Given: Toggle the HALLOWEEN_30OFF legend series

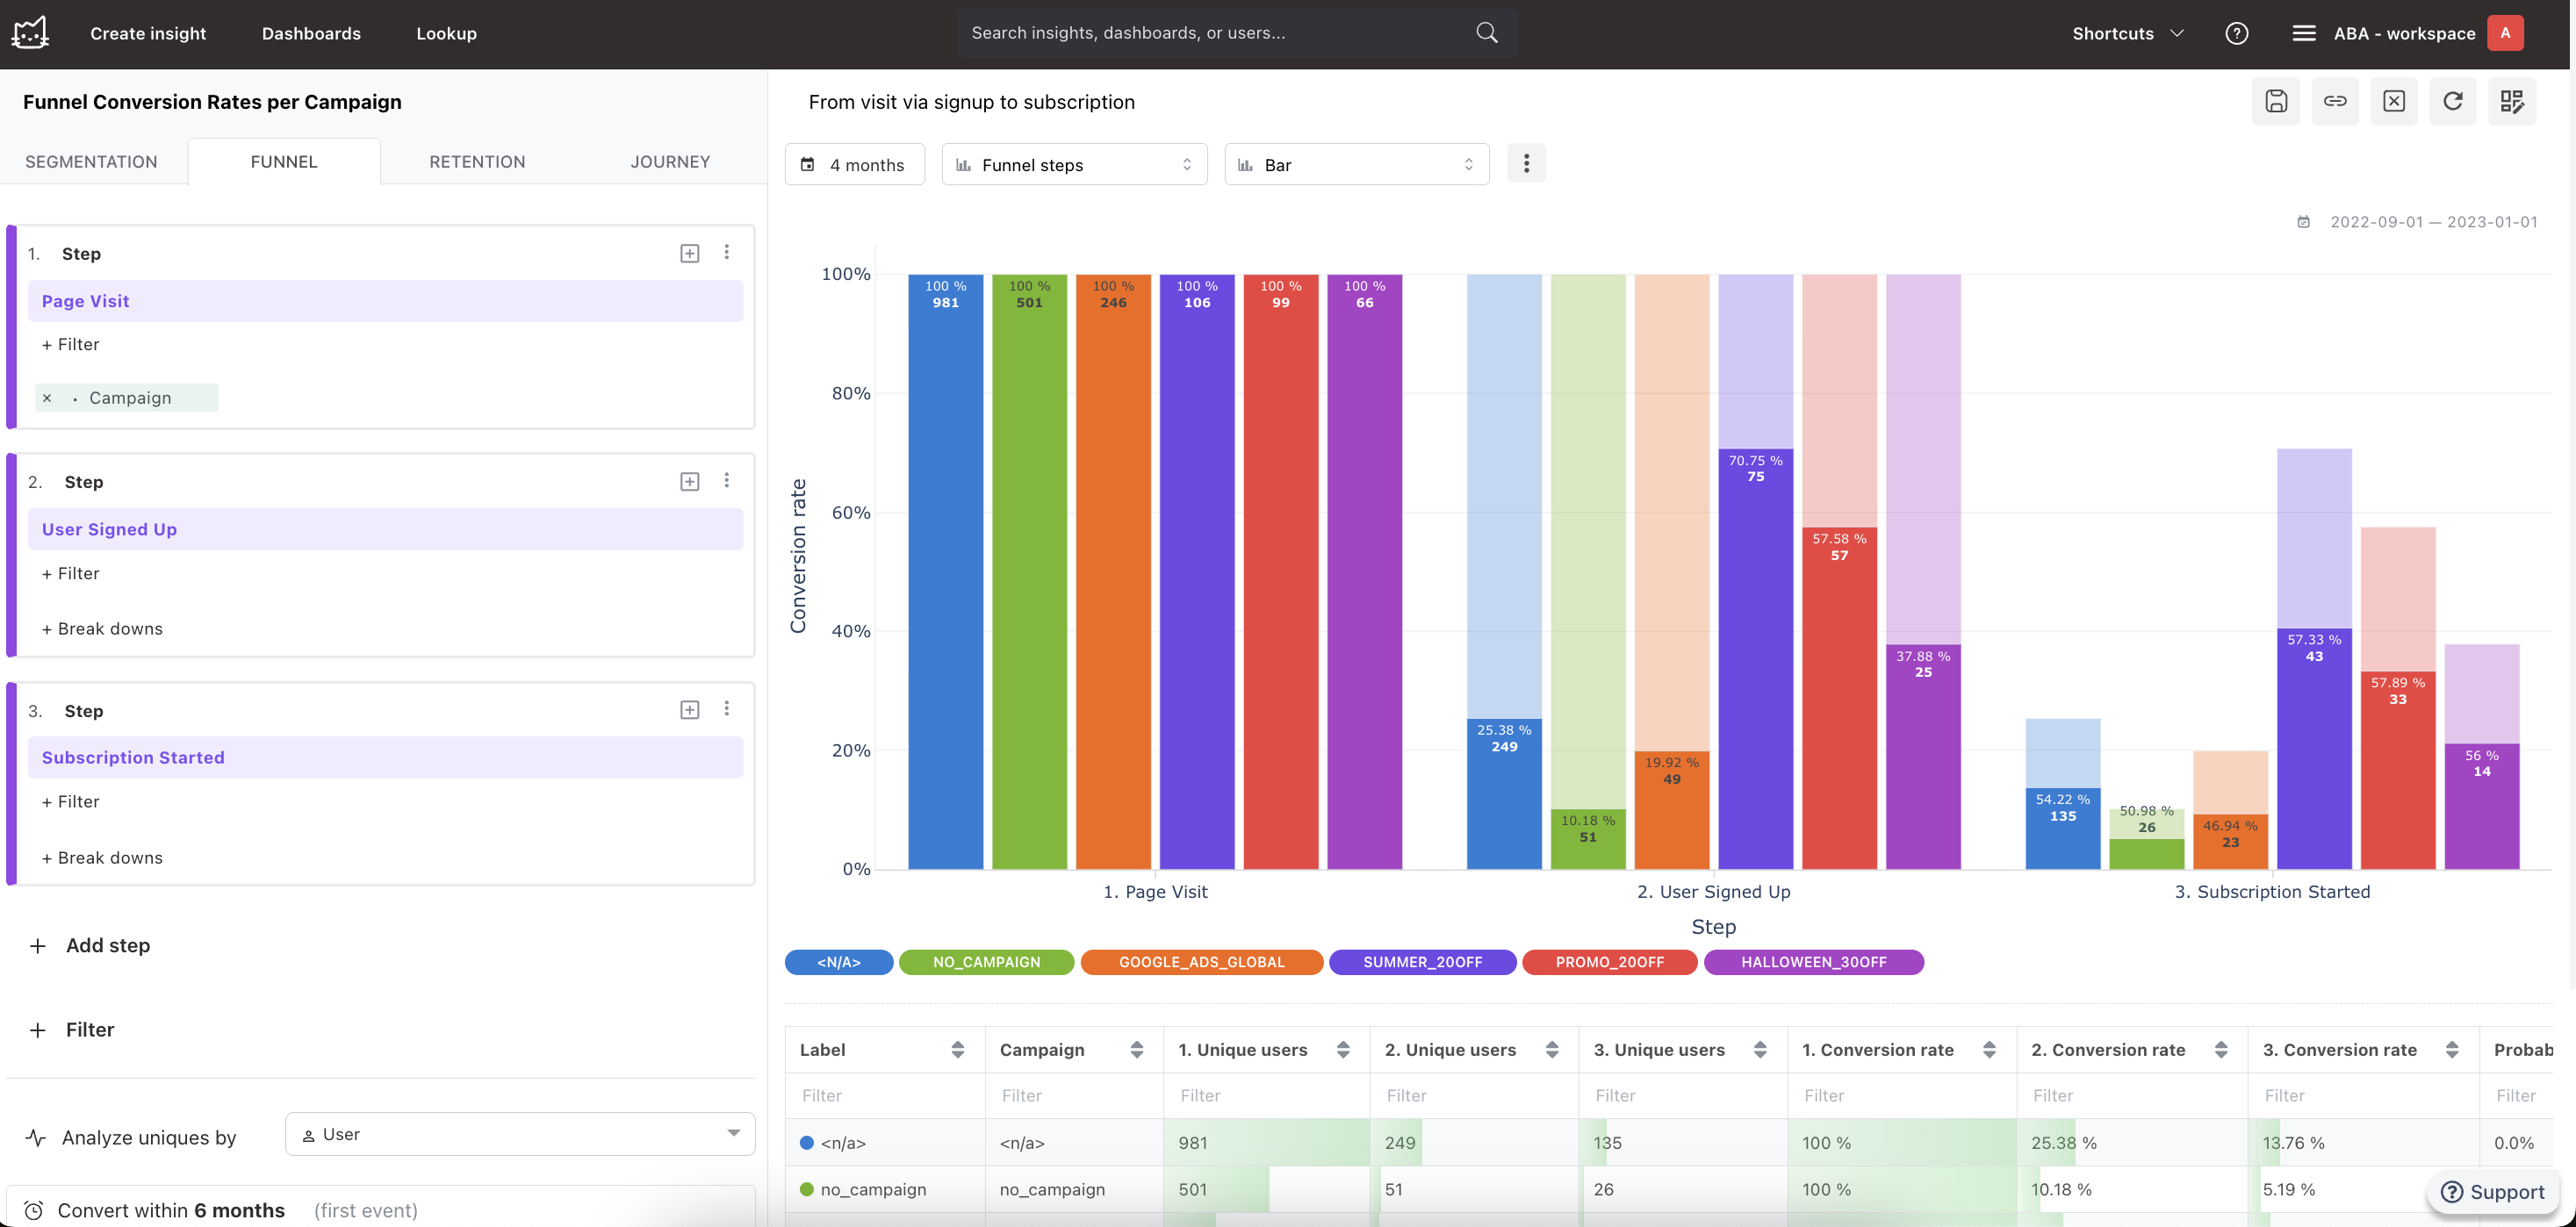Looking at the screenshot, I should [x=1813, y=962].
